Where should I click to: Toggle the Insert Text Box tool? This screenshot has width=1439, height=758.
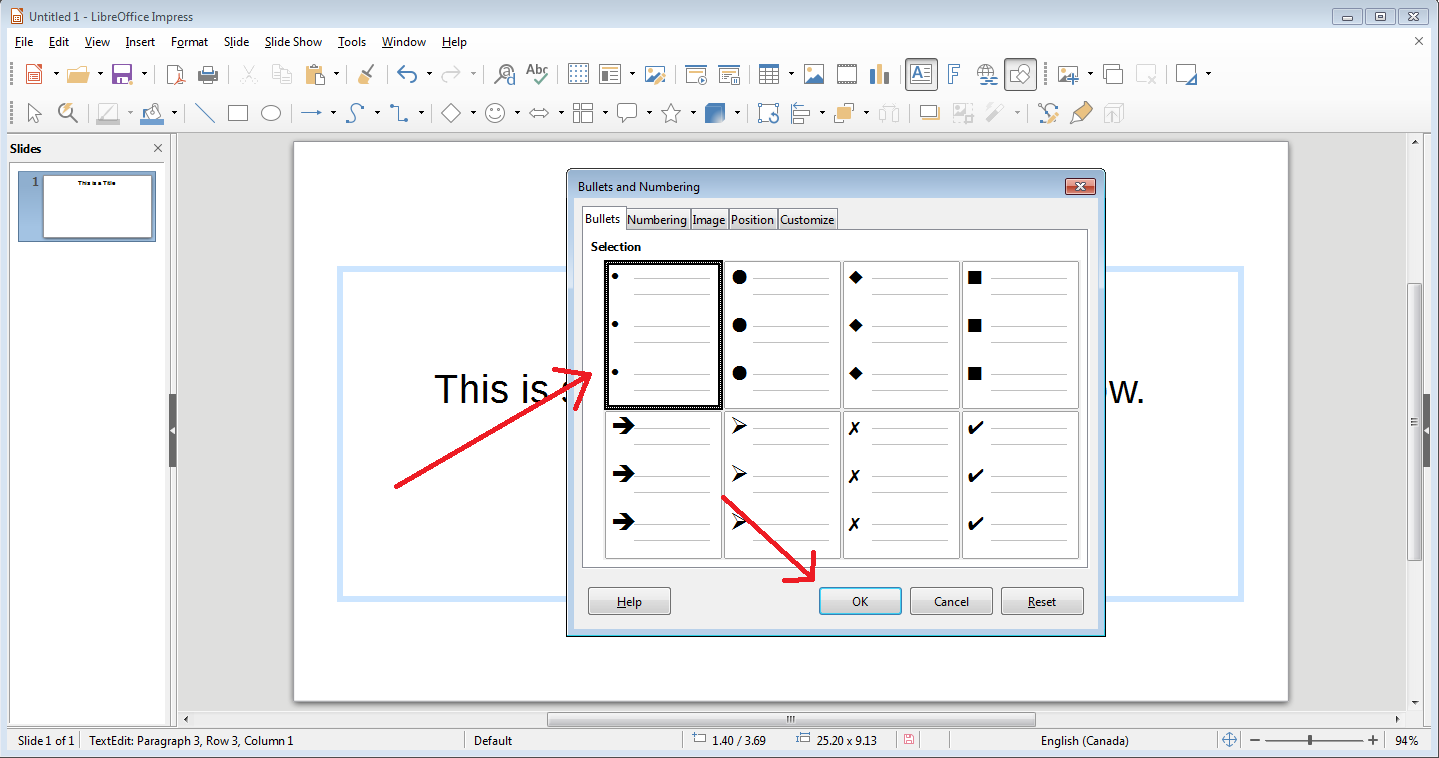[x=921, y=74]
